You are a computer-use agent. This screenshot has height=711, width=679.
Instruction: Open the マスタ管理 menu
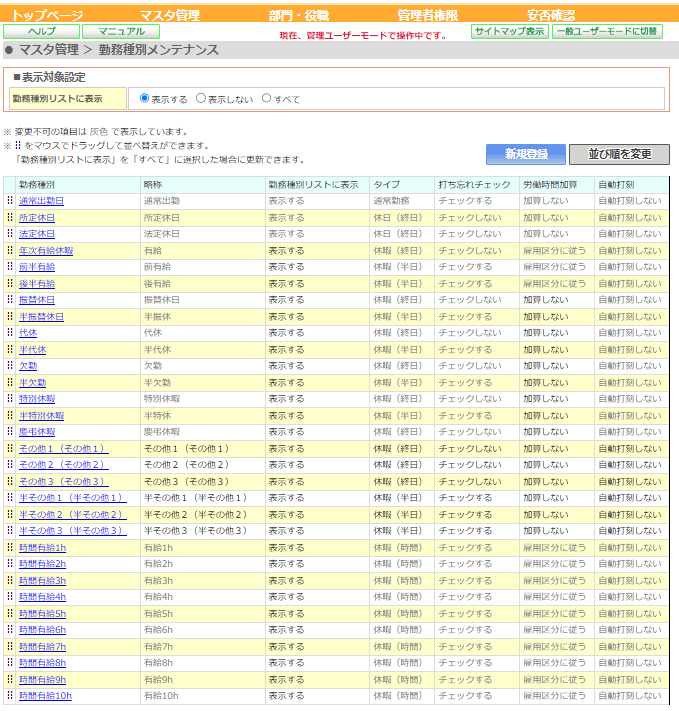pyautogui.click(x=170, y=15)
